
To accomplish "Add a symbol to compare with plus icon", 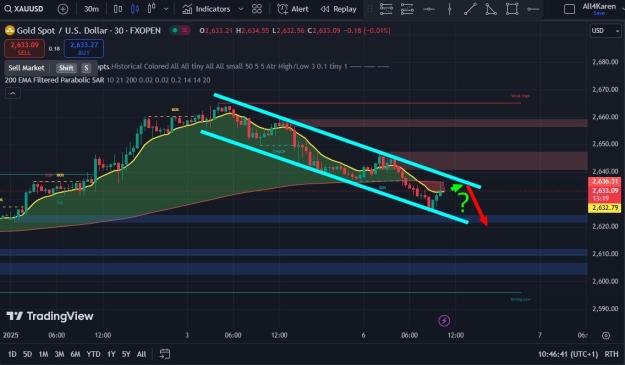I will click(63, 9).
